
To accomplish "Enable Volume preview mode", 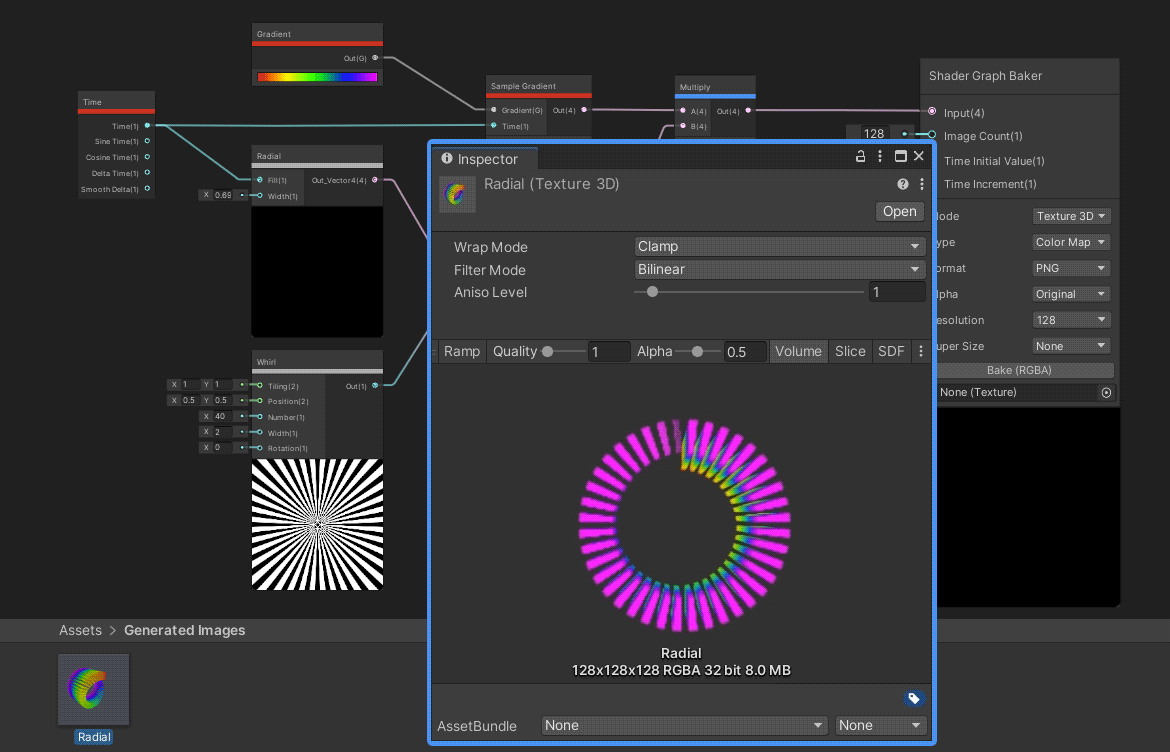I will coord(798,351).
